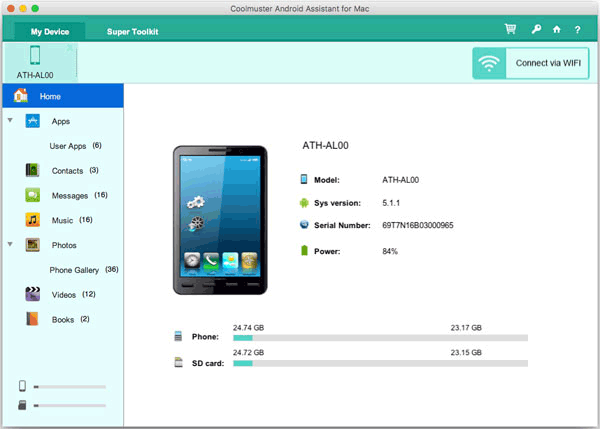Click the sidebar SD card icon
The height and width of the screenshot is (429, 600).
pos(23,405)
